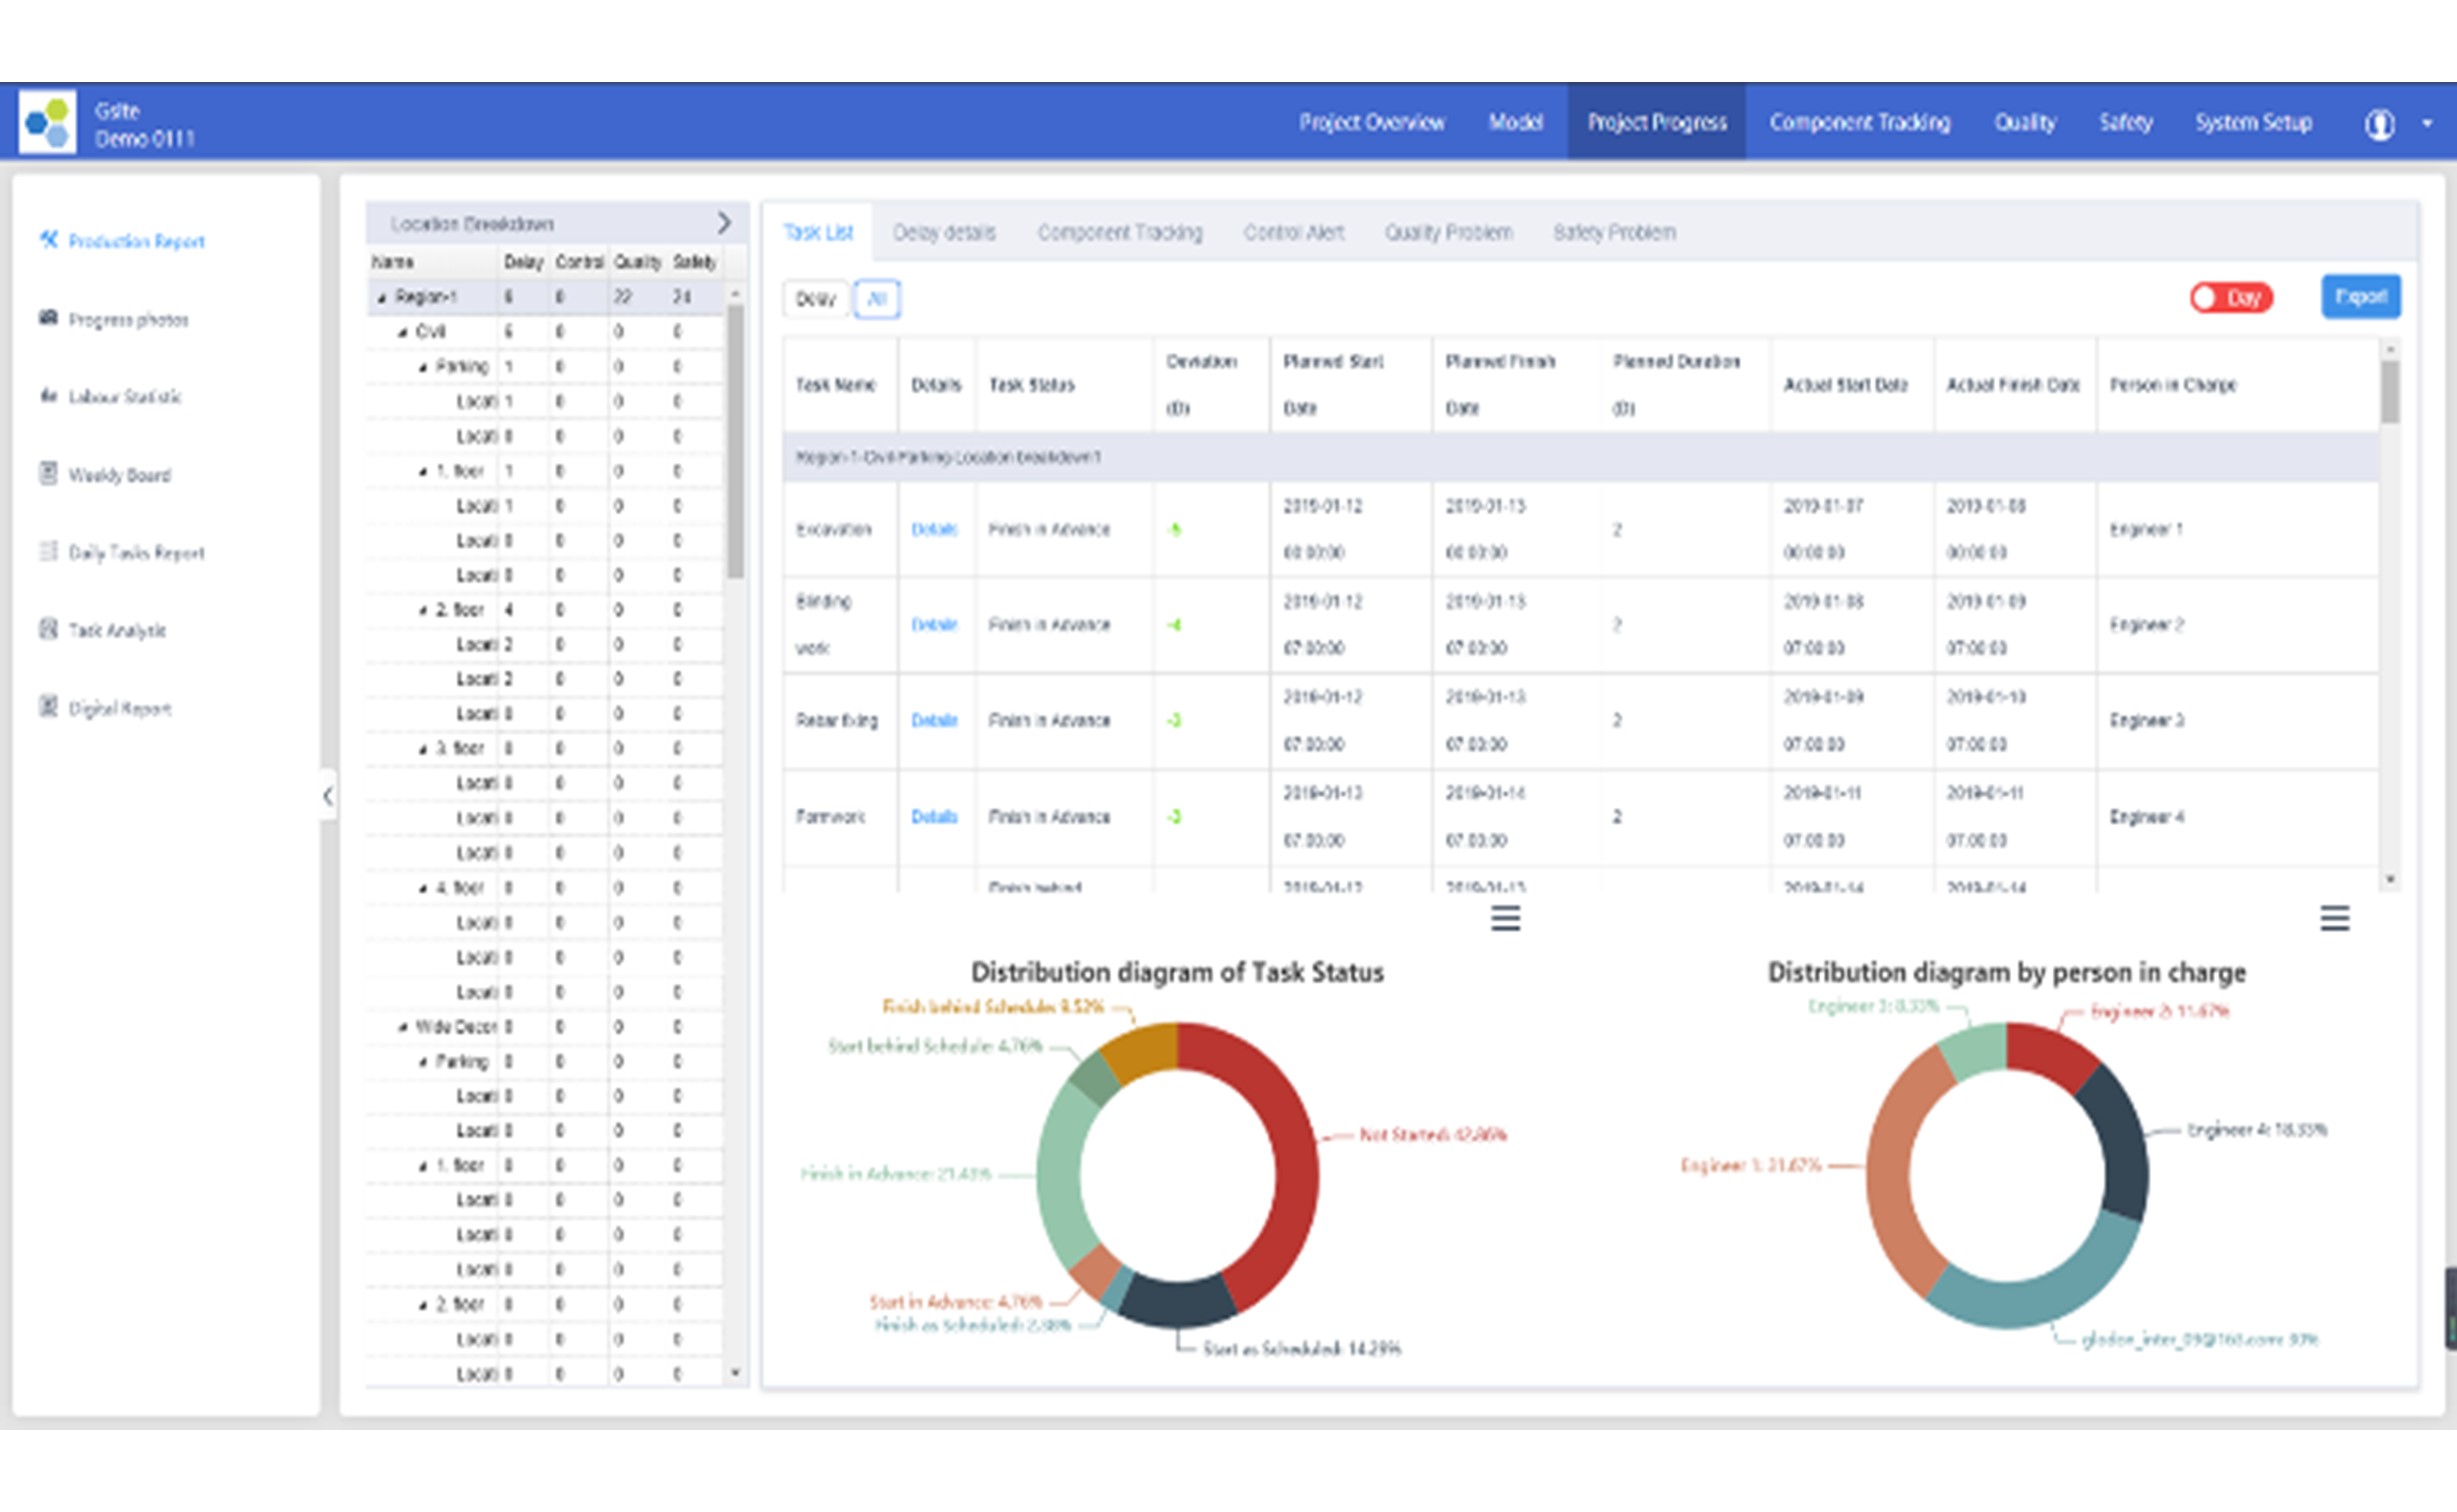Open dropdown arrow beside profile icon
Viewport: 2457px width, 1512px height.
coord(2427,124)
